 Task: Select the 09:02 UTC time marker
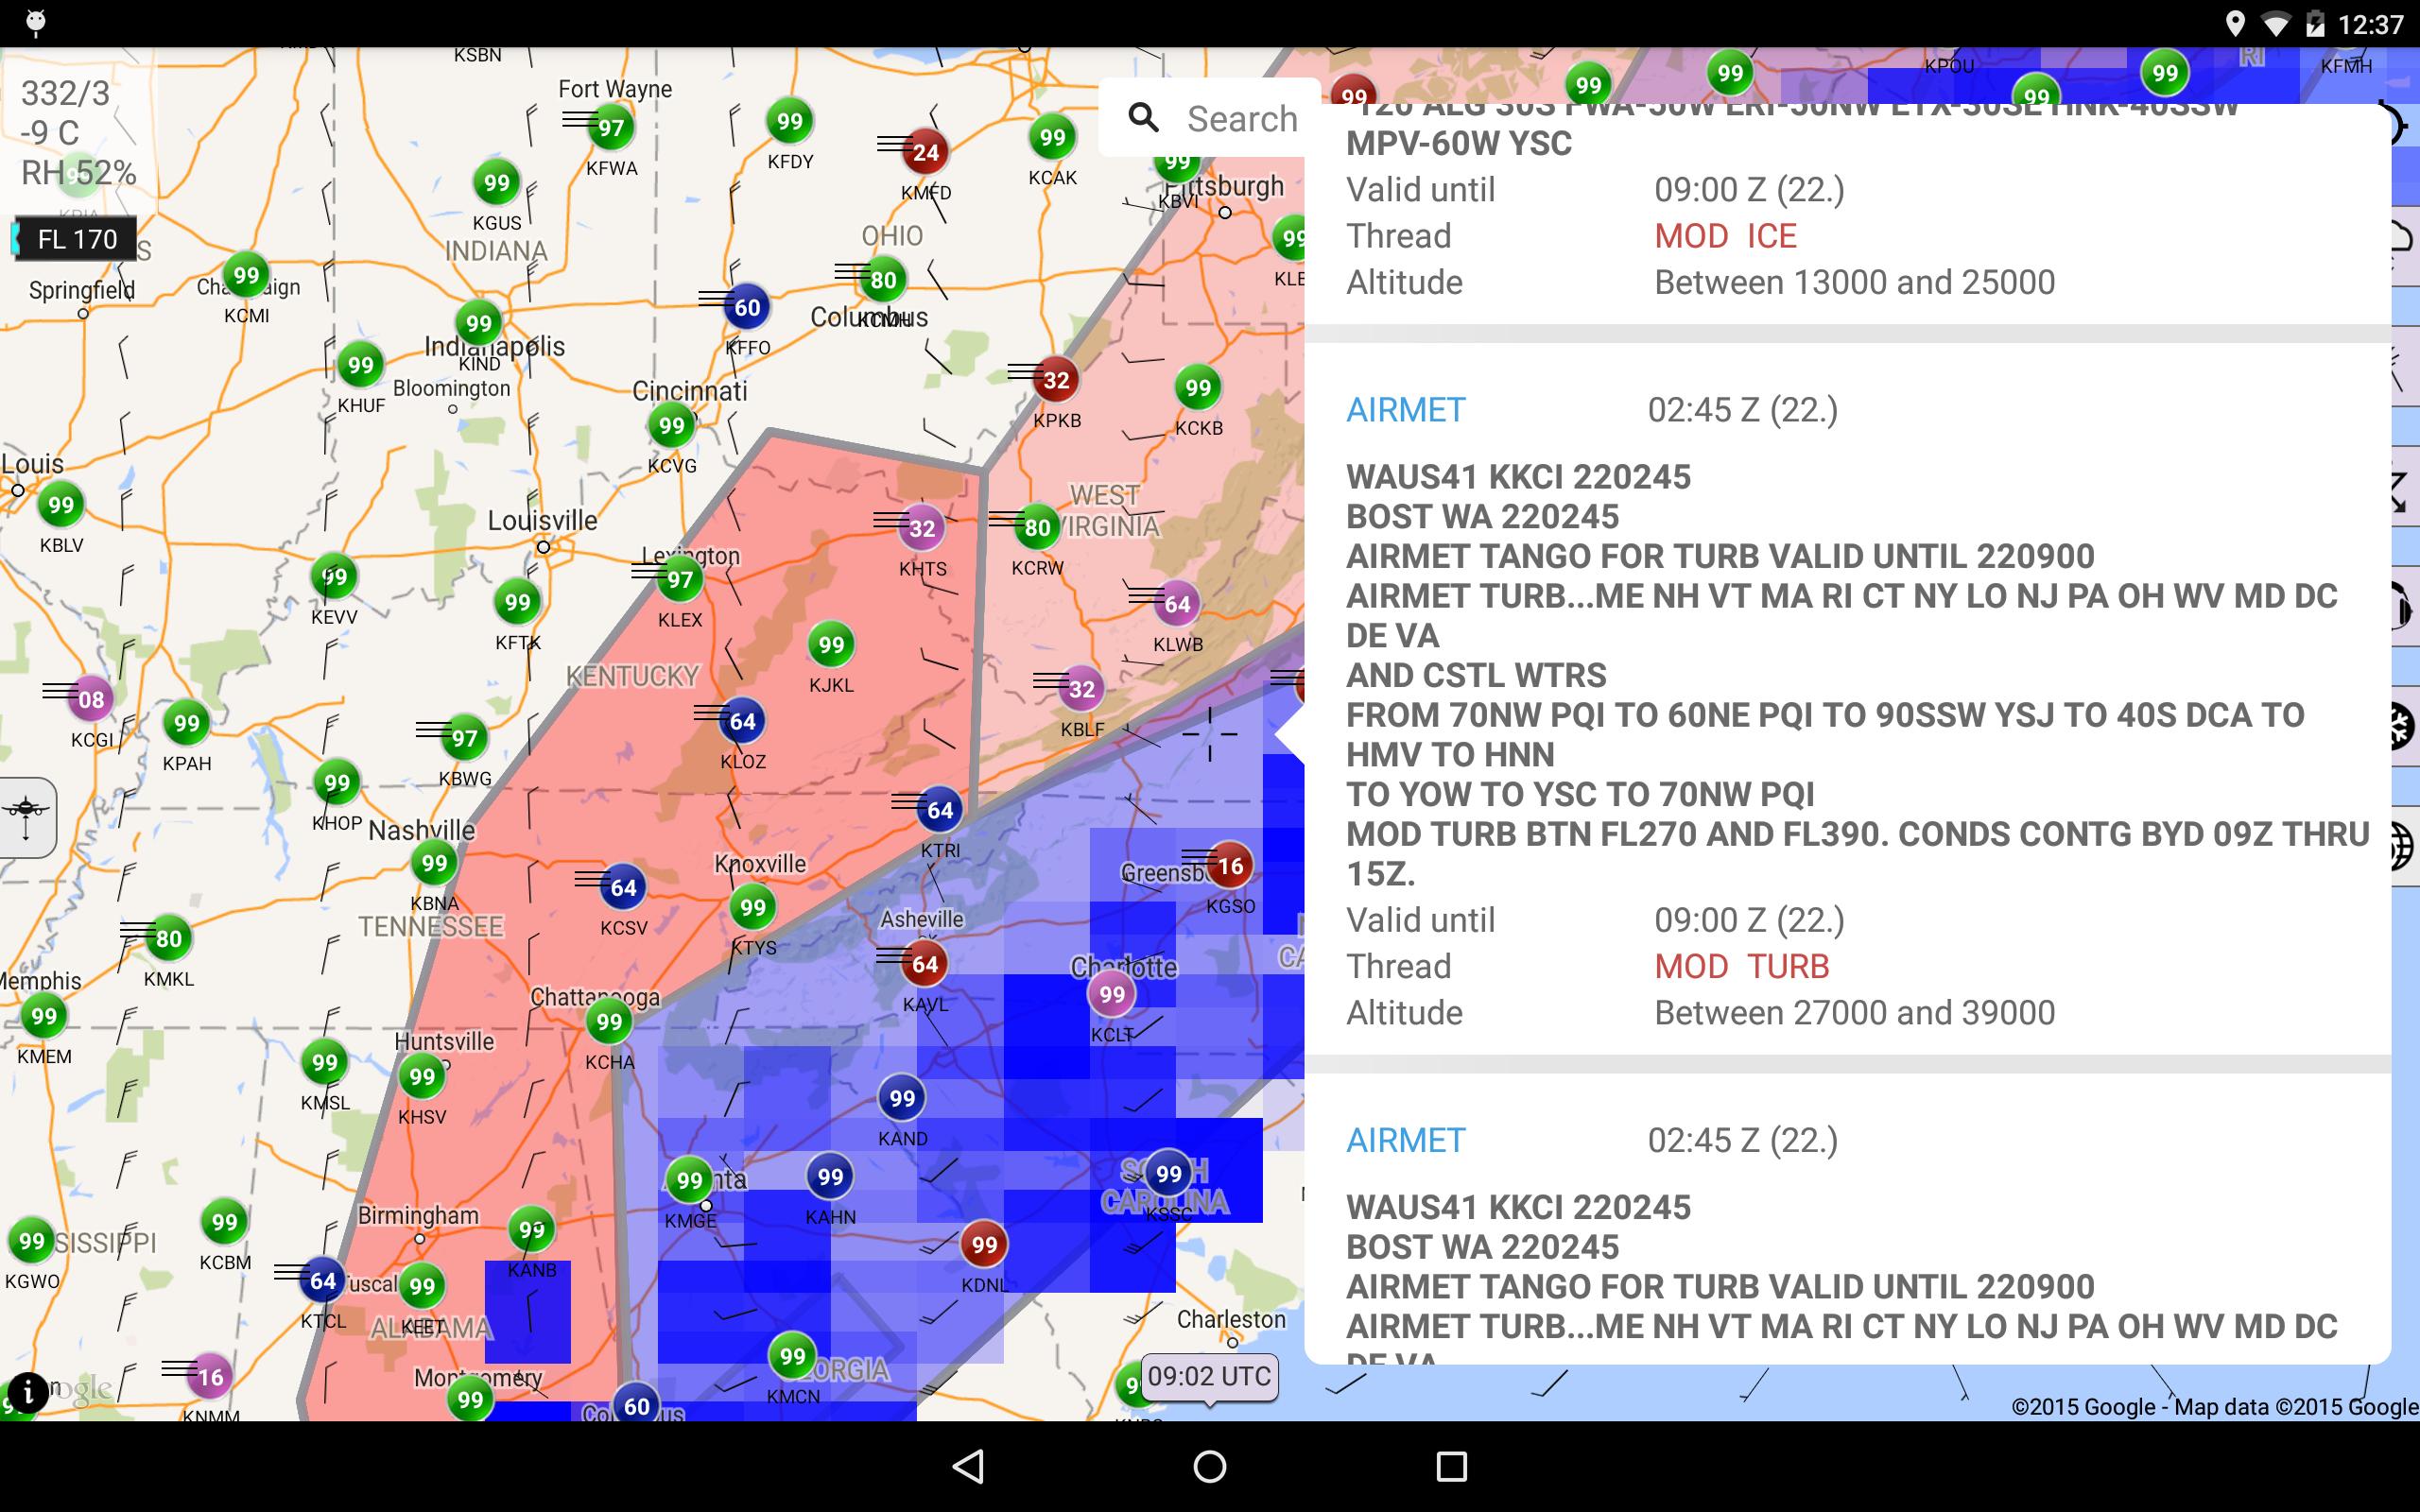coord(1209,1377)
